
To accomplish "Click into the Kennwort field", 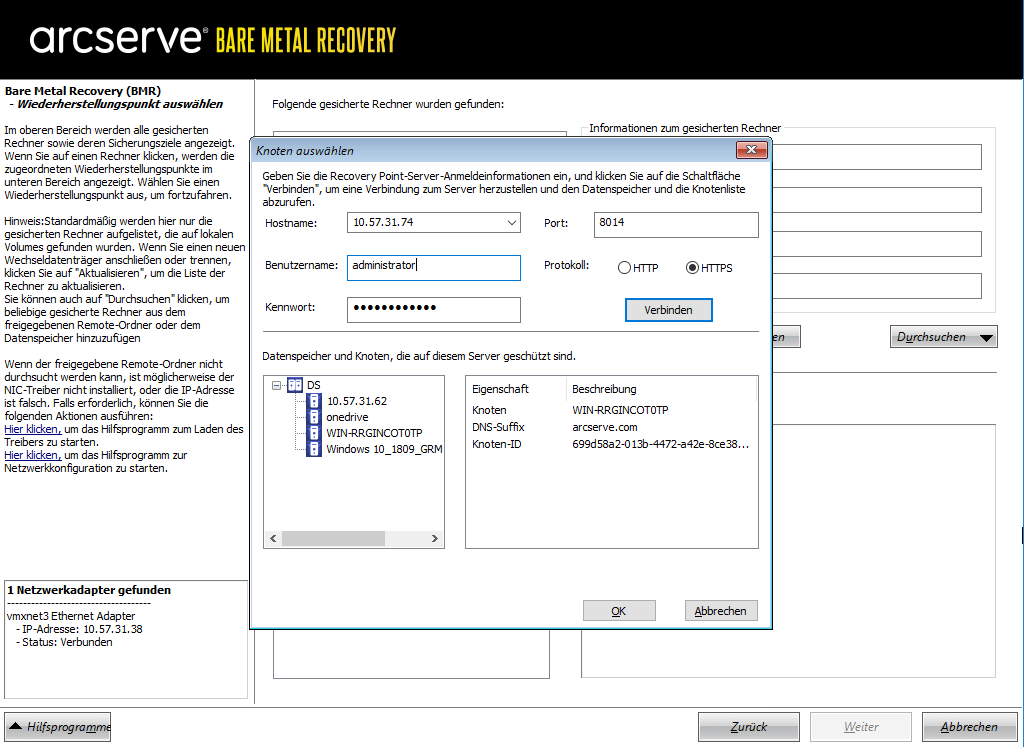I will click(x=434, y=310).
